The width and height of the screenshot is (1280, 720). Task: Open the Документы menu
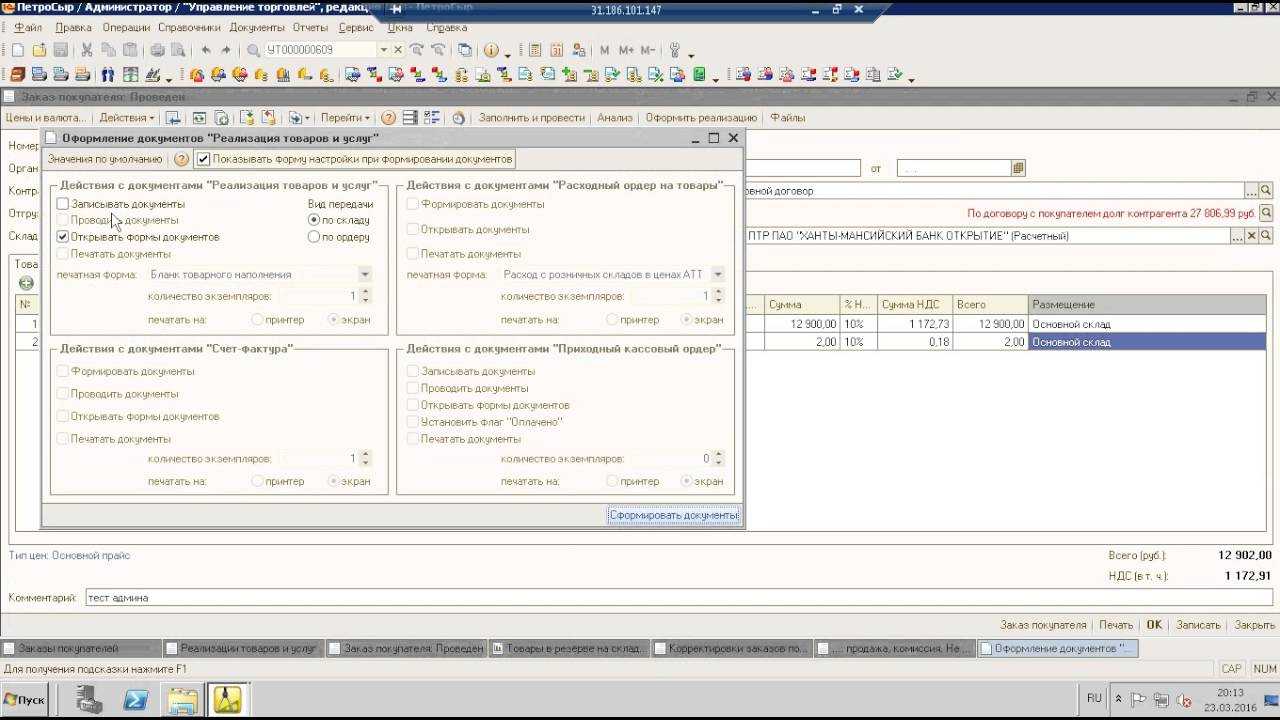point(257,28)
